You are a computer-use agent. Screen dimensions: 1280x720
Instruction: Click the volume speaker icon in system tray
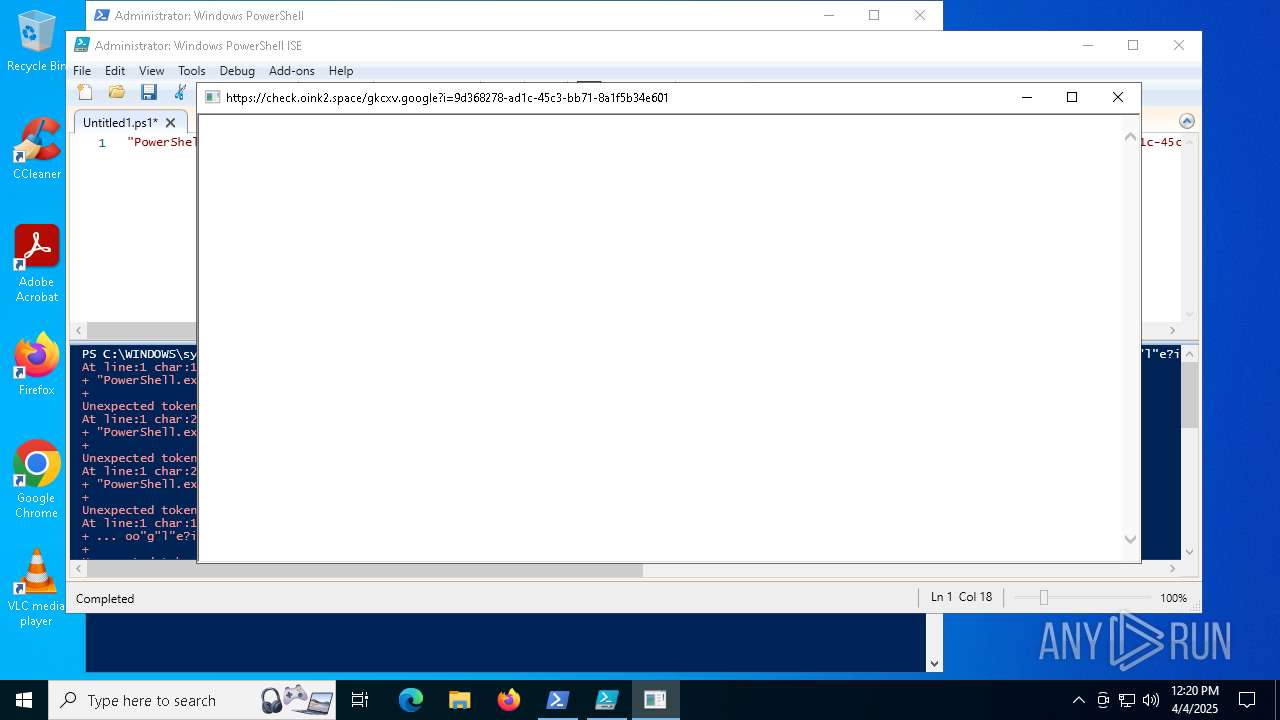1151,700
